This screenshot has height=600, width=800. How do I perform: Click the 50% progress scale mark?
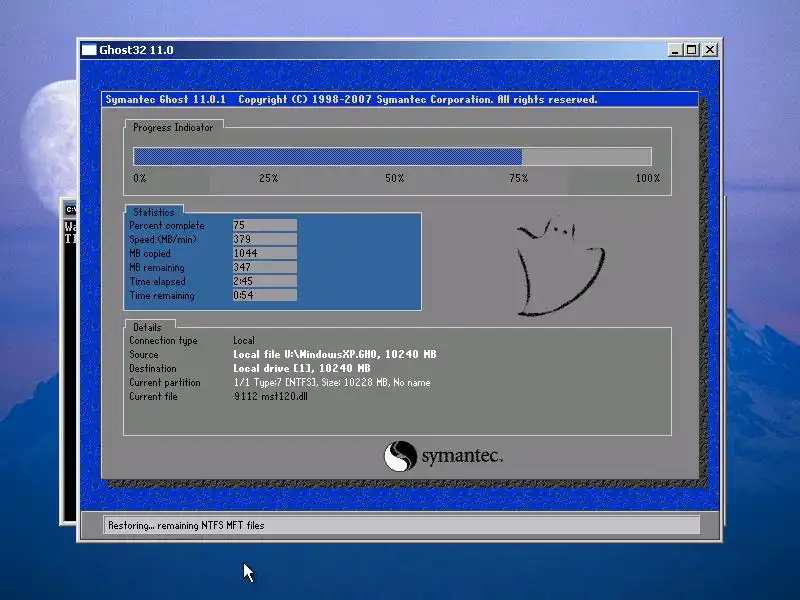[x=394, y=178]
